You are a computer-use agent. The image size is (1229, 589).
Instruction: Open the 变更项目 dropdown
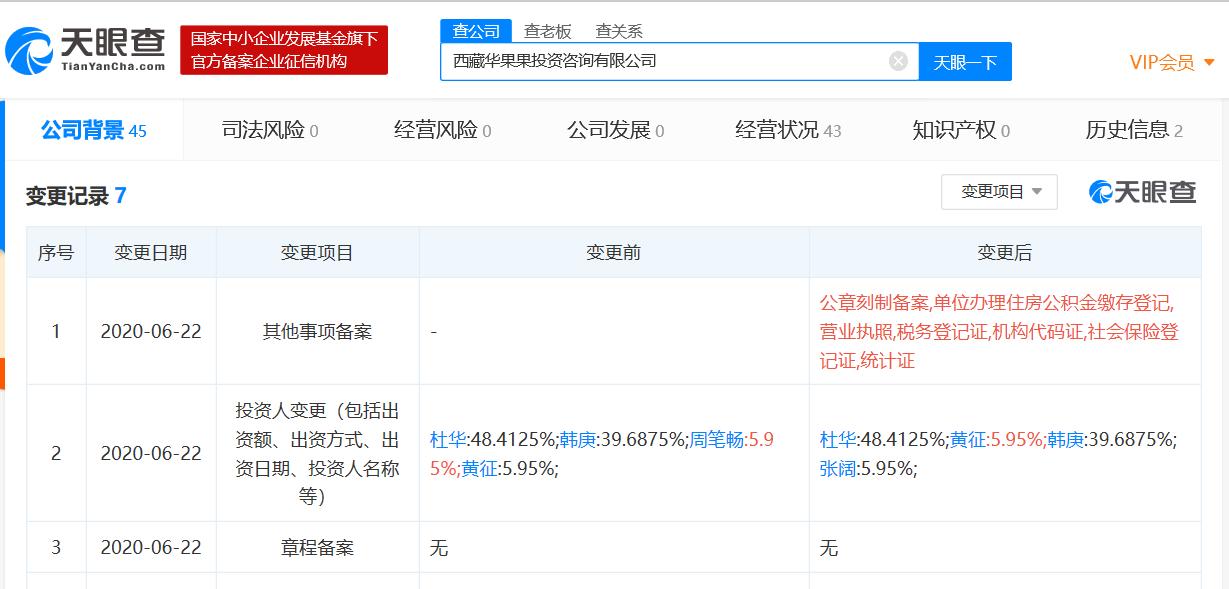pyautogui.click(x=999, y=192)
